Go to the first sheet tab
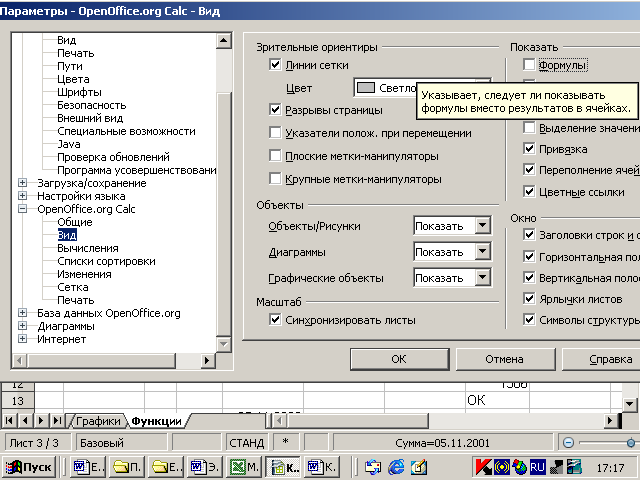This screenshot has height=480, width=640. (x=9, y=420)
